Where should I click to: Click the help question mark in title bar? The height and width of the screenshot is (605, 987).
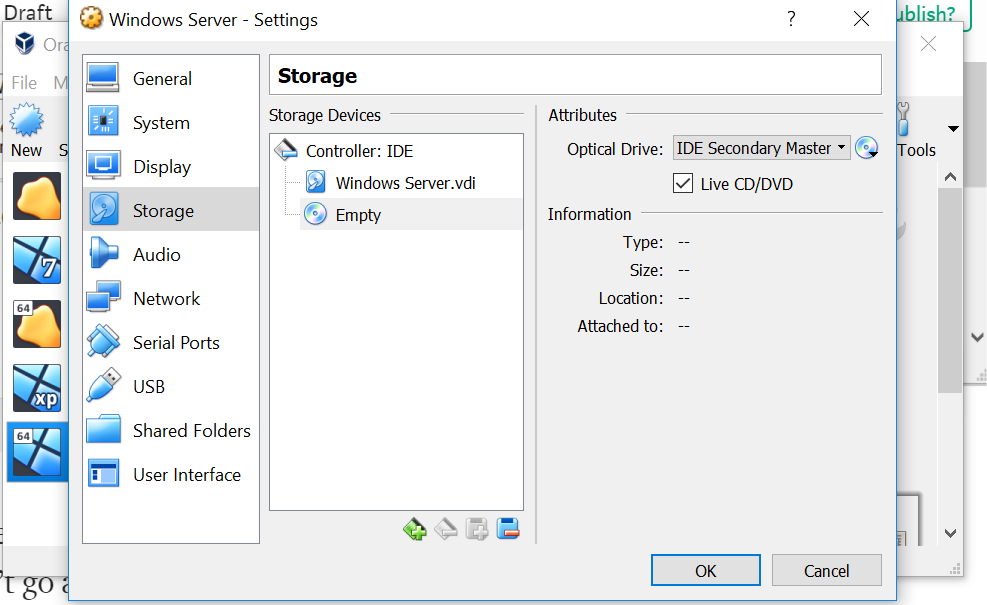[791, 19]
